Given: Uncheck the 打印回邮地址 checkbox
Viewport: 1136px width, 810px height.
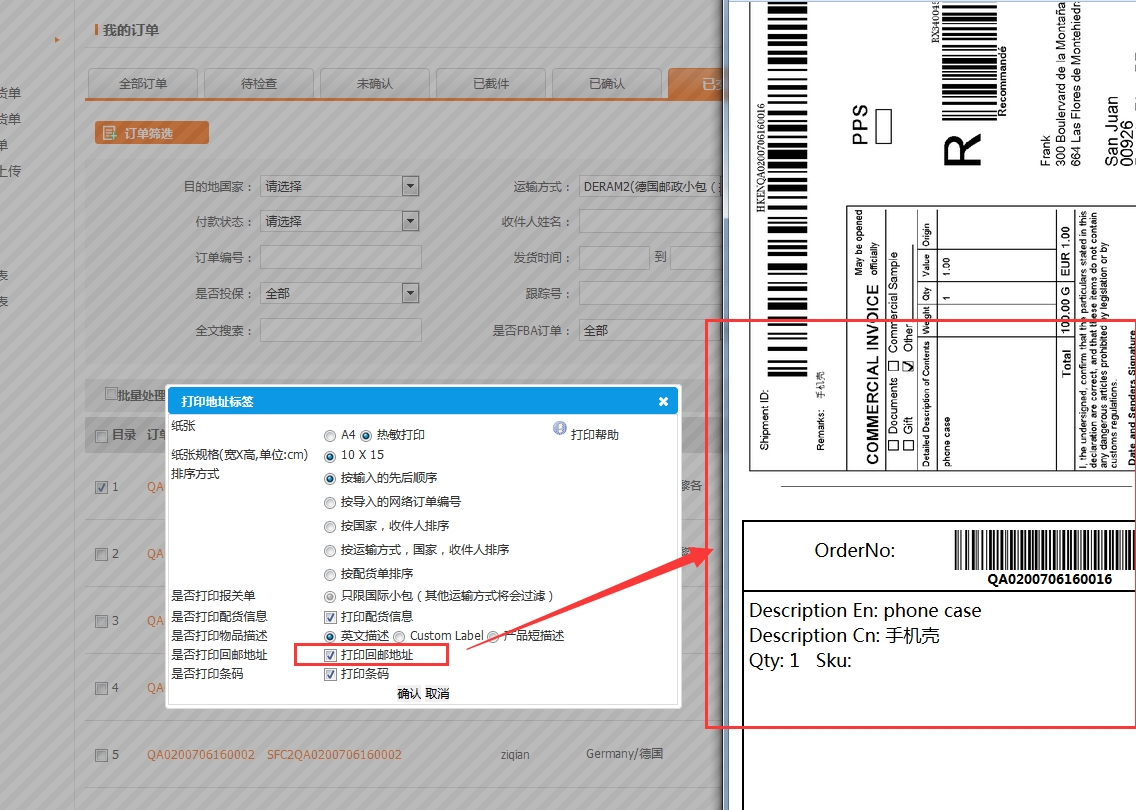Looking at the screenshot, I should [330, 655].
